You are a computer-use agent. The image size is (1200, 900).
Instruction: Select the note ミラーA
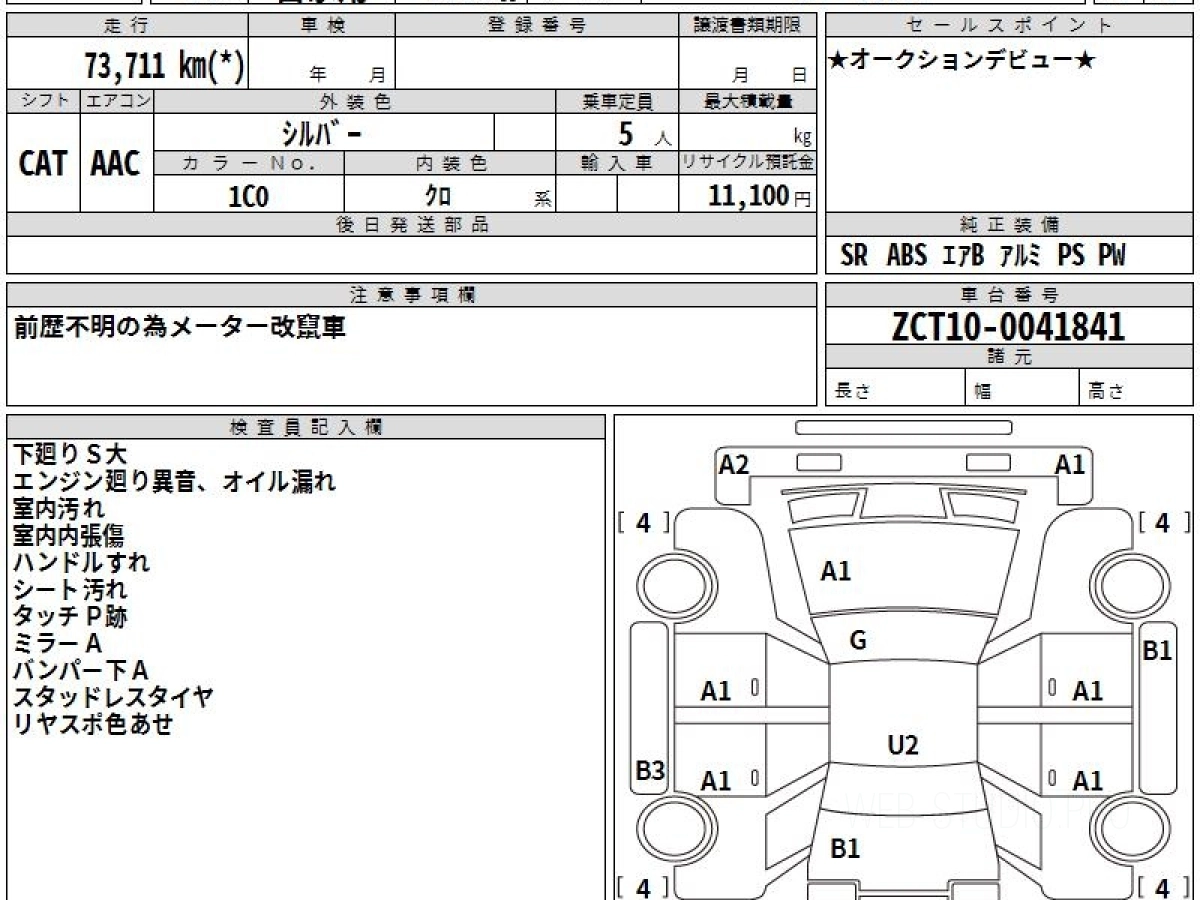click(x=57, y=644)
